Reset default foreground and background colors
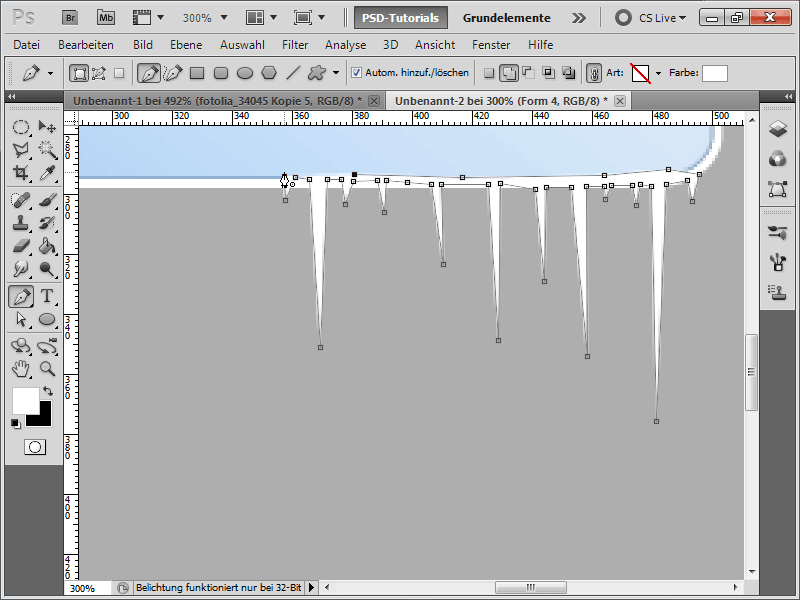Screen dimensions: 800x600 click(16, 423)
